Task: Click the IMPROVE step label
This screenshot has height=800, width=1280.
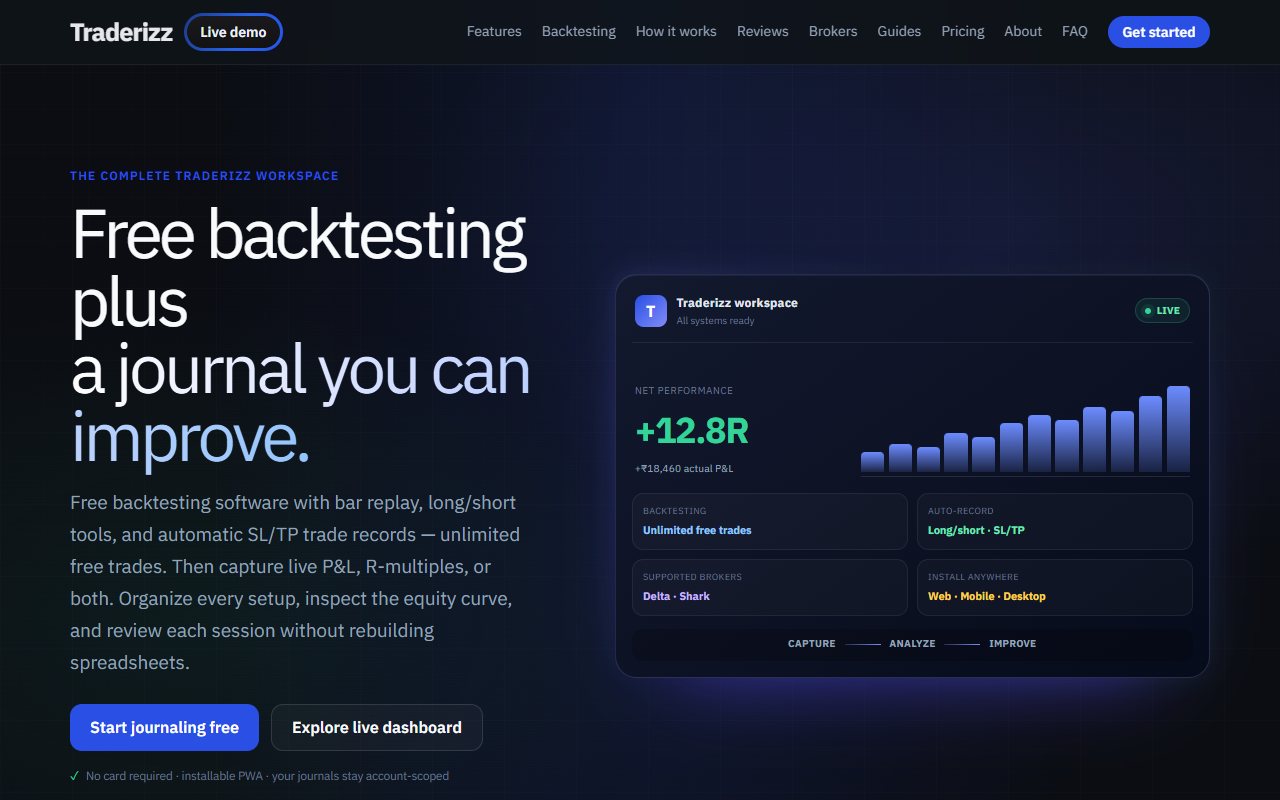Action: tap(1013, 644)
